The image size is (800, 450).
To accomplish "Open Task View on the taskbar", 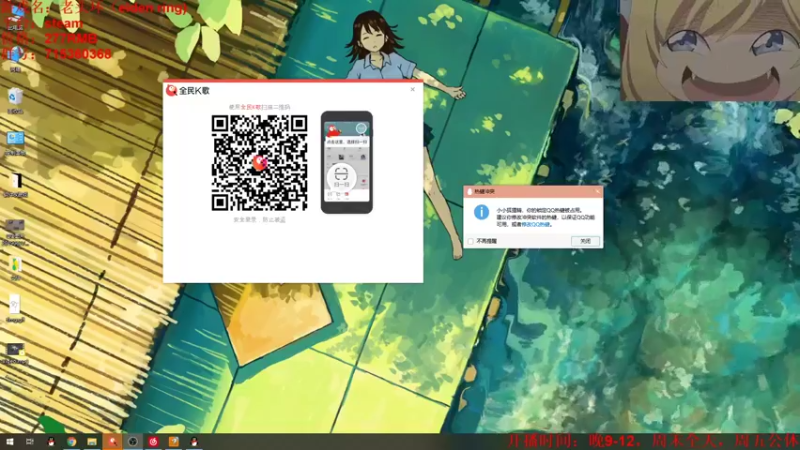I will coord(30,442).
